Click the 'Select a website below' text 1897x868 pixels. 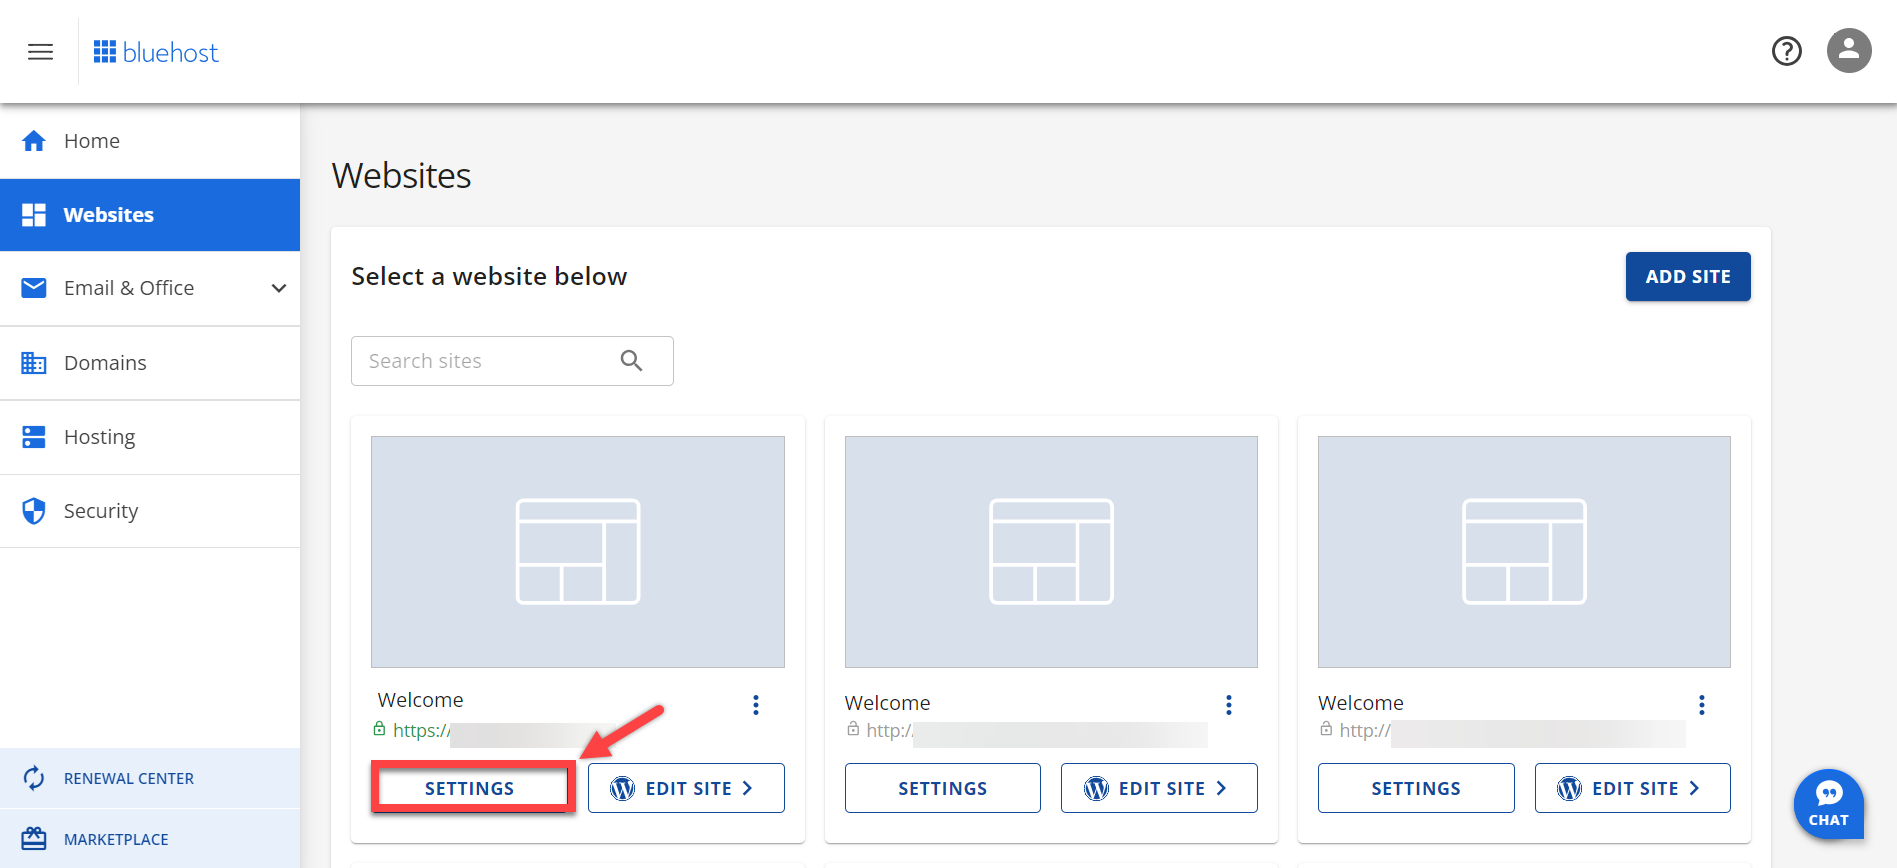(489, 276)
